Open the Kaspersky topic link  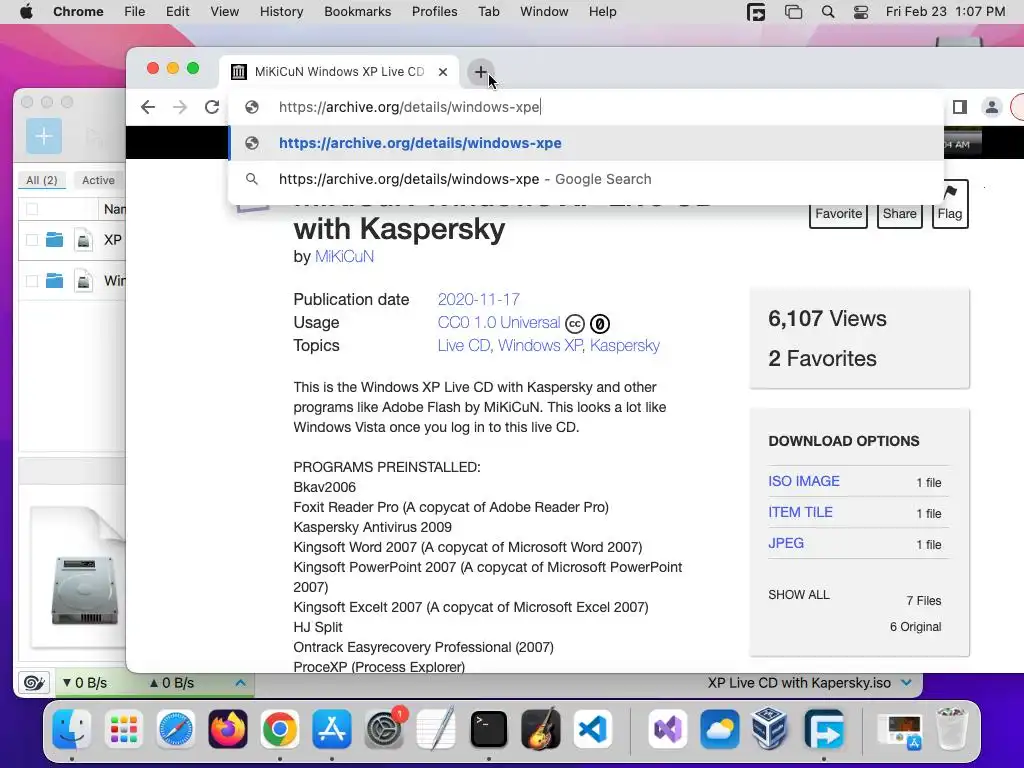(625, 345)
